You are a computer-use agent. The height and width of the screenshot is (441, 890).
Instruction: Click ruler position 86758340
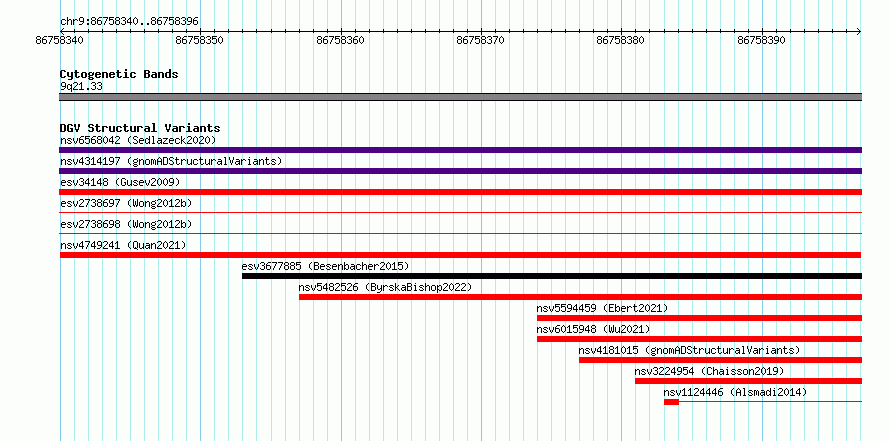(60, 40)
